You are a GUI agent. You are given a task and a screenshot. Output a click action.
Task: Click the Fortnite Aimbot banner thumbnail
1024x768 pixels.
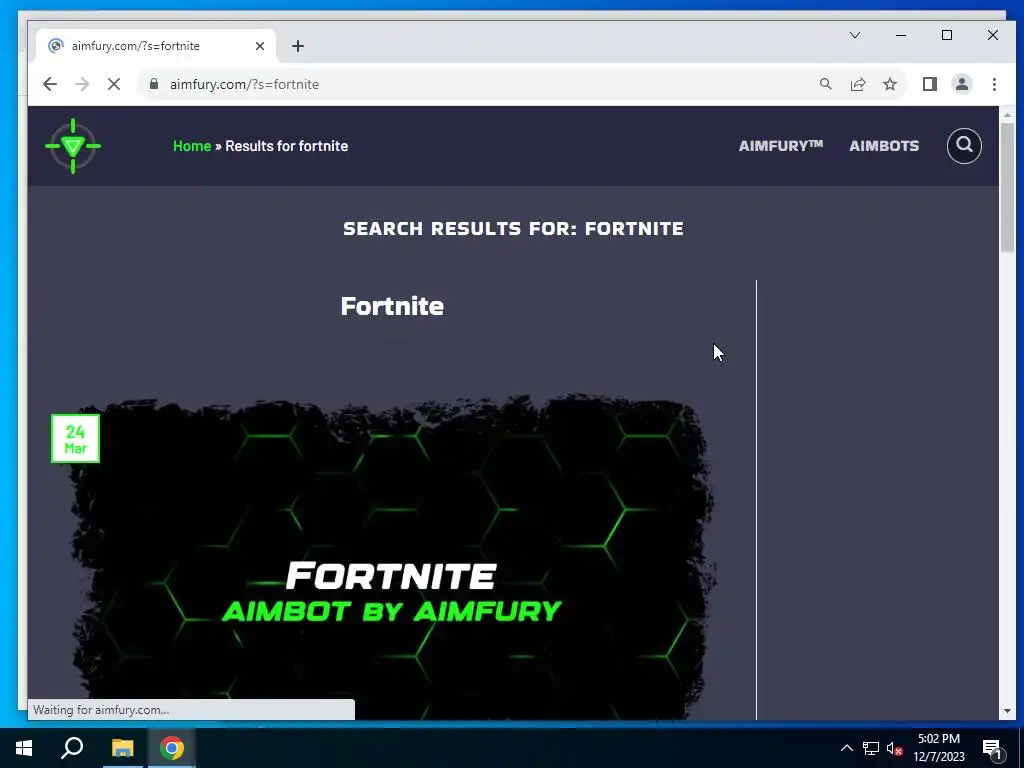click(392, 555)
